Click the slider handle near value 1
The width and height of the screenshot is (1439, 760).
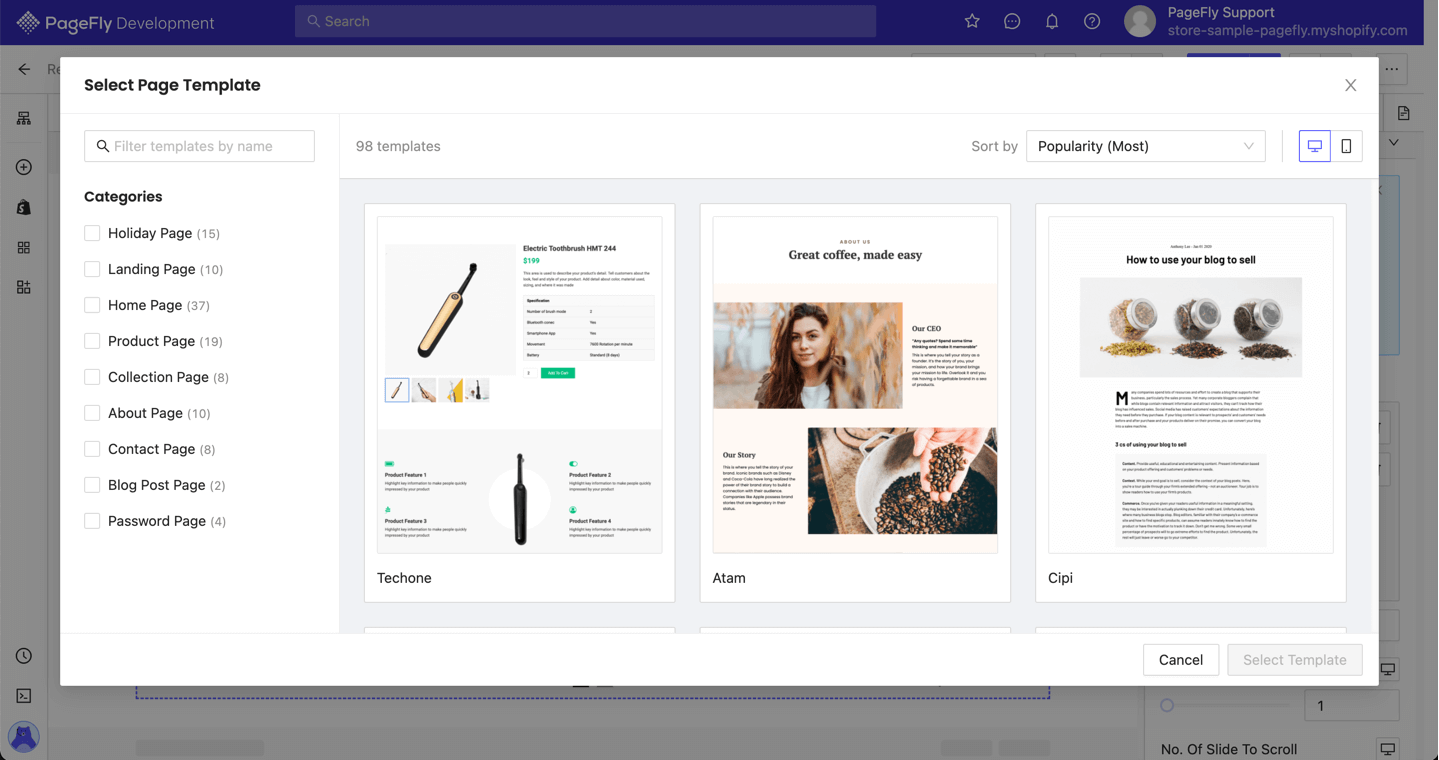tap(1167, 705)
